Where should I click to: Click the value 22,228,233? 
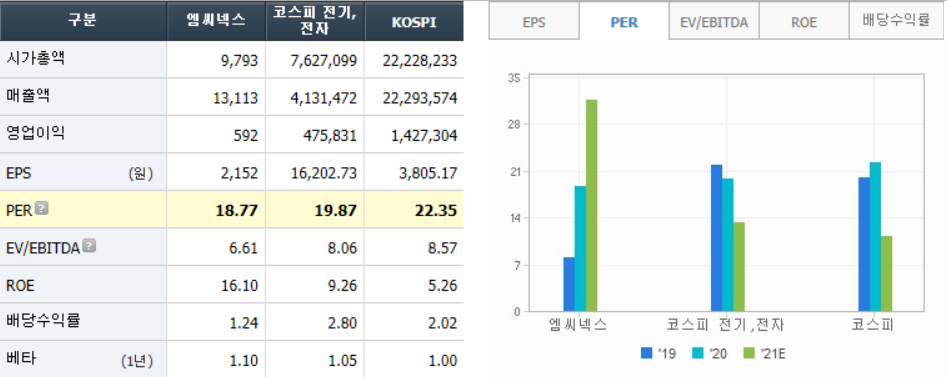[x=420, y=61]
